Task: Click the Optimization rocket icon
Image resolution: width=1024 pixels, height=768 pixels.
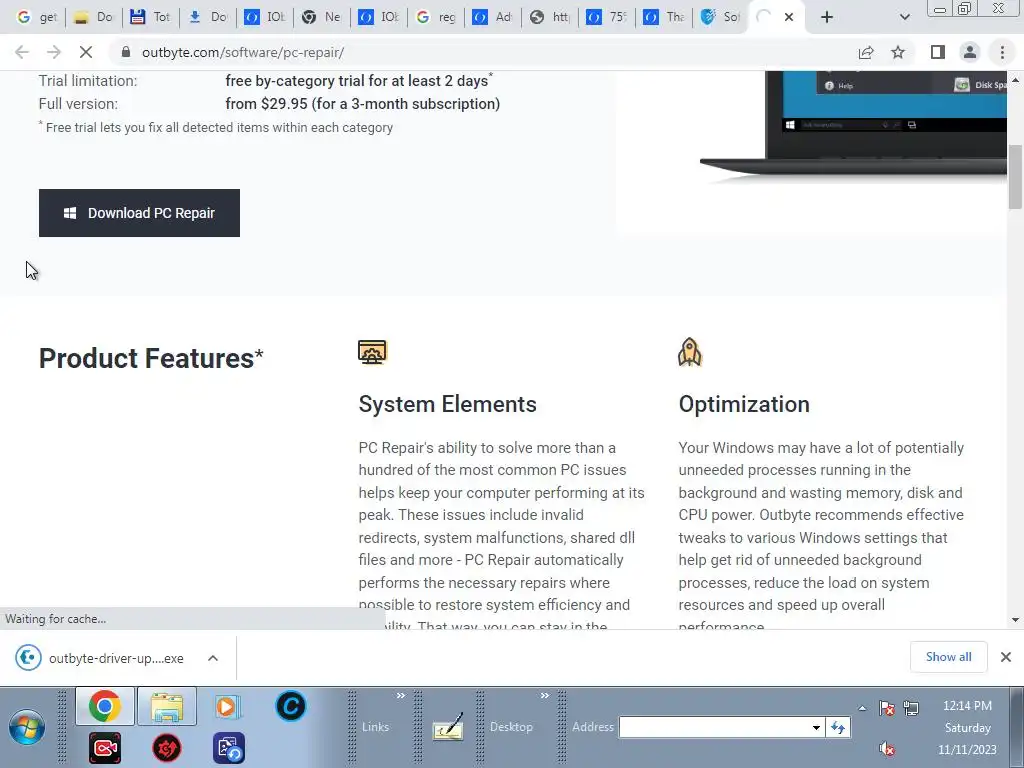Action: (690, 352)
